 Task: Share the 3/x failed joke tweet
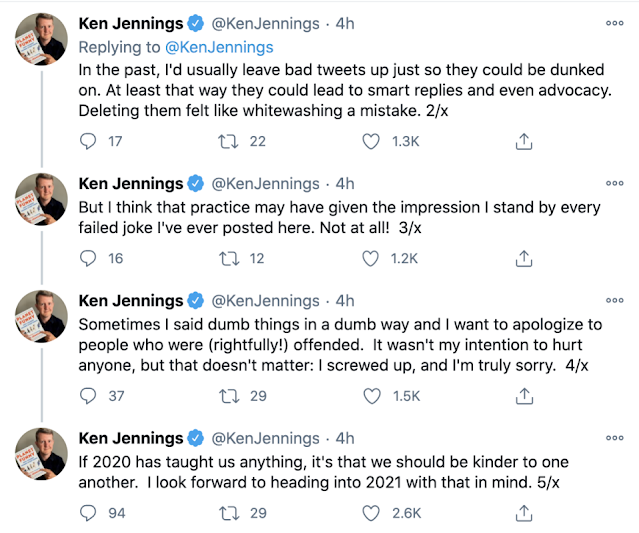pos(522,258)
